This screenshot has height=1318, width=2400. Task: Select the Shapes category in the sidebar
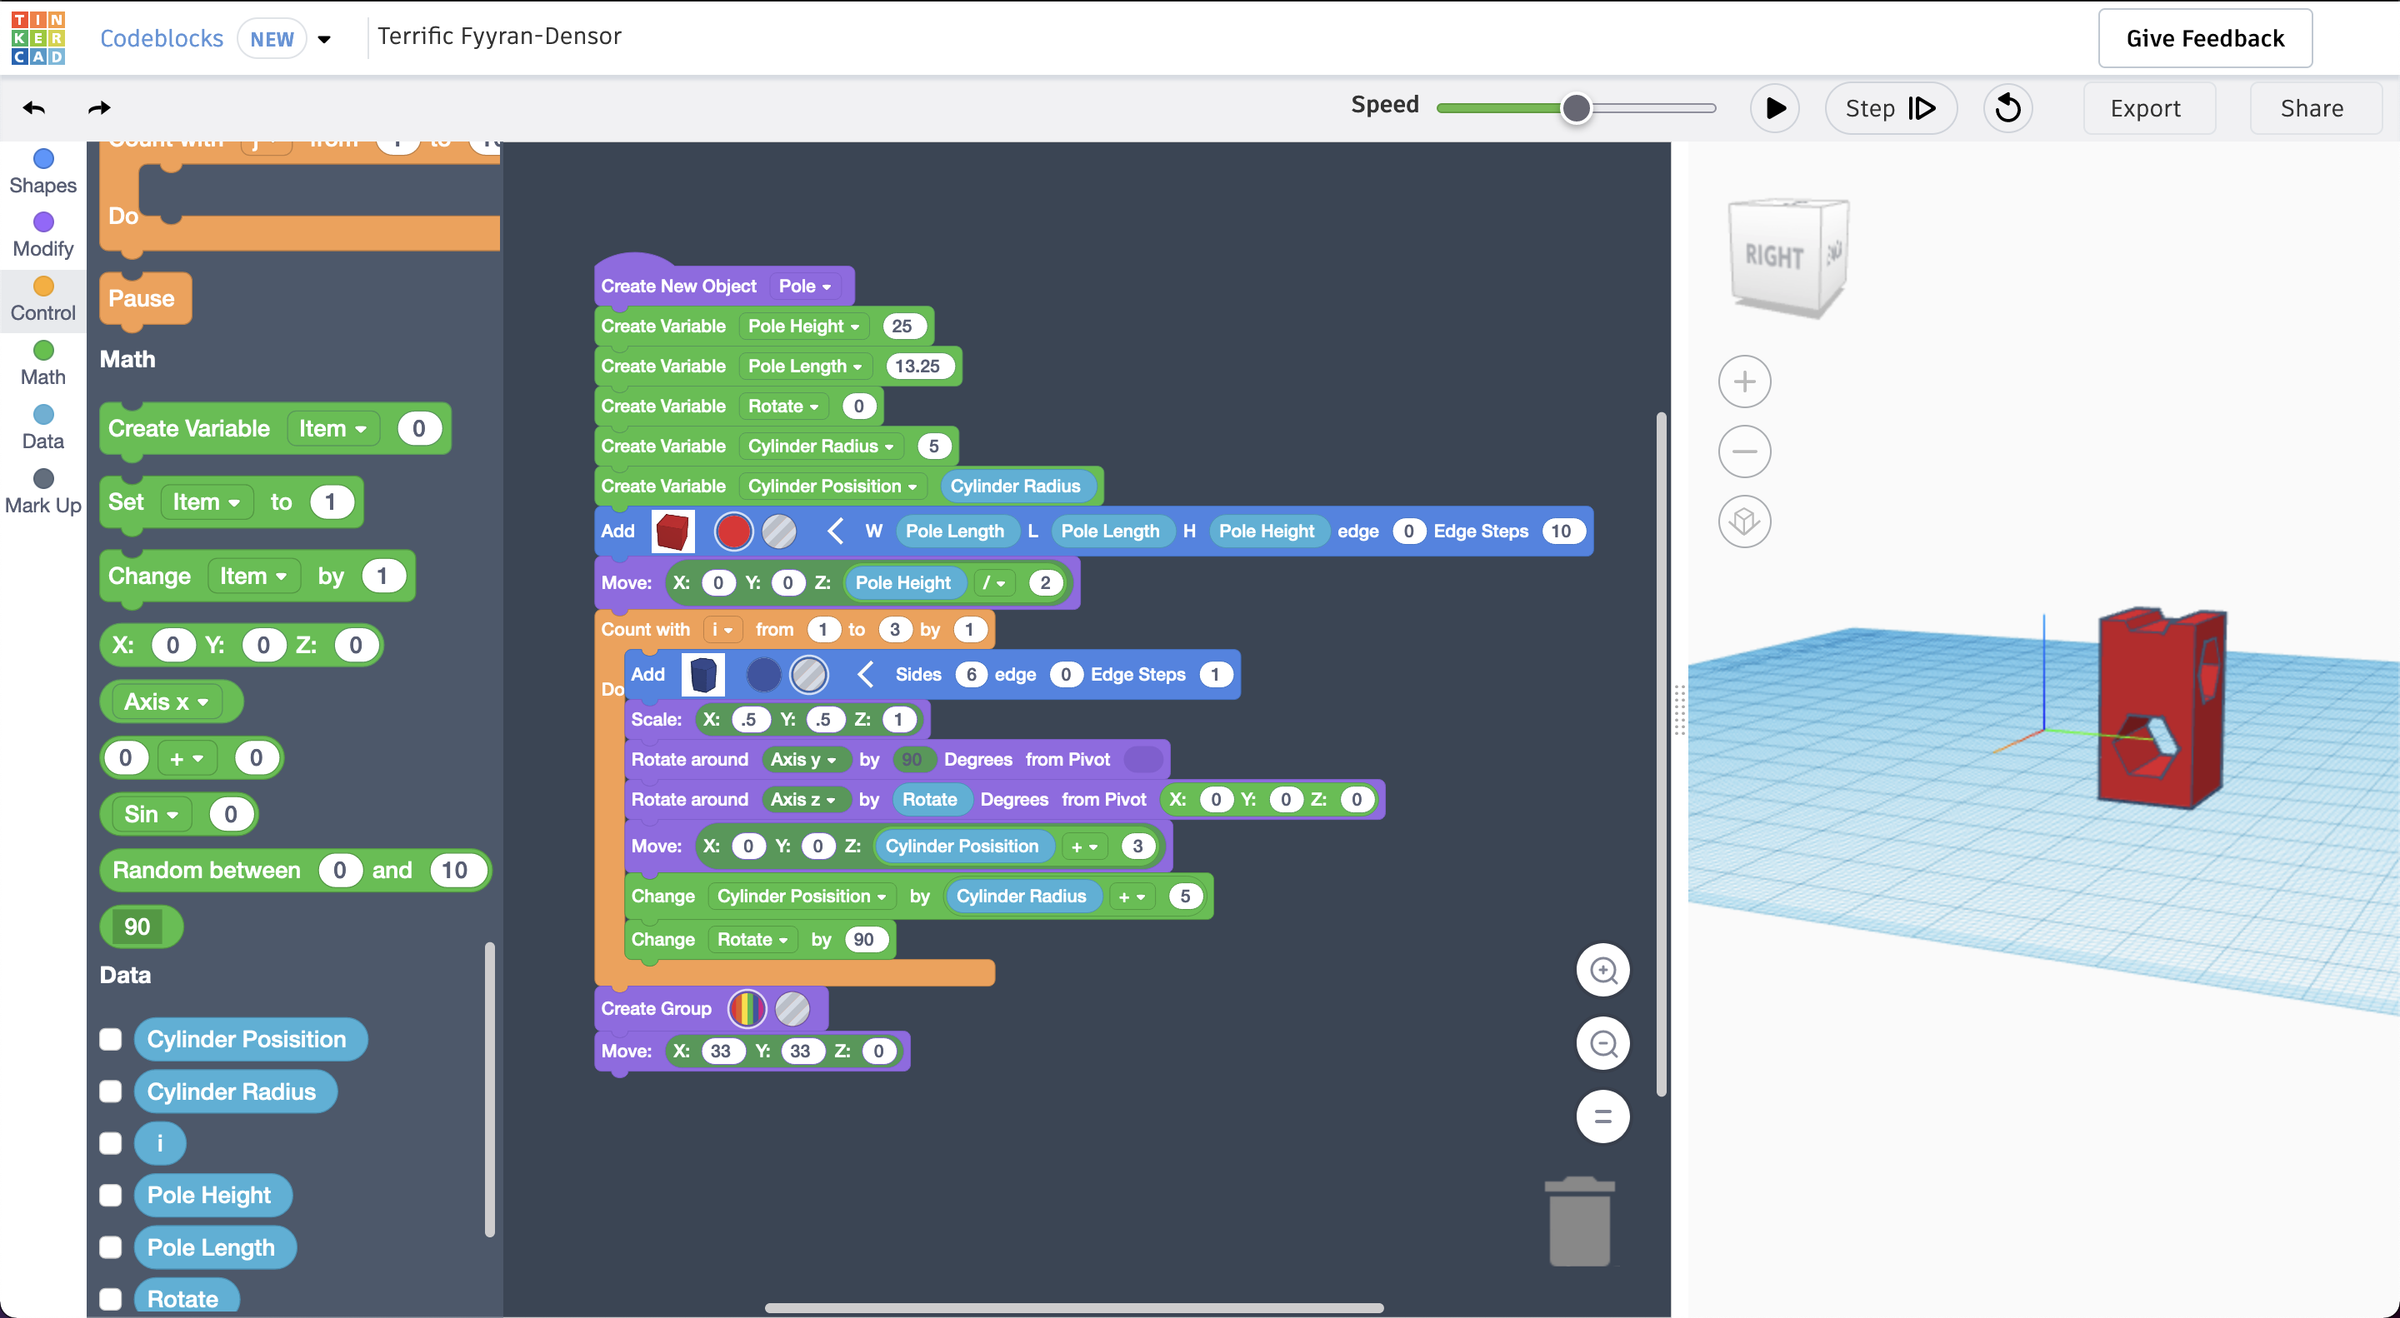[43, 170]
